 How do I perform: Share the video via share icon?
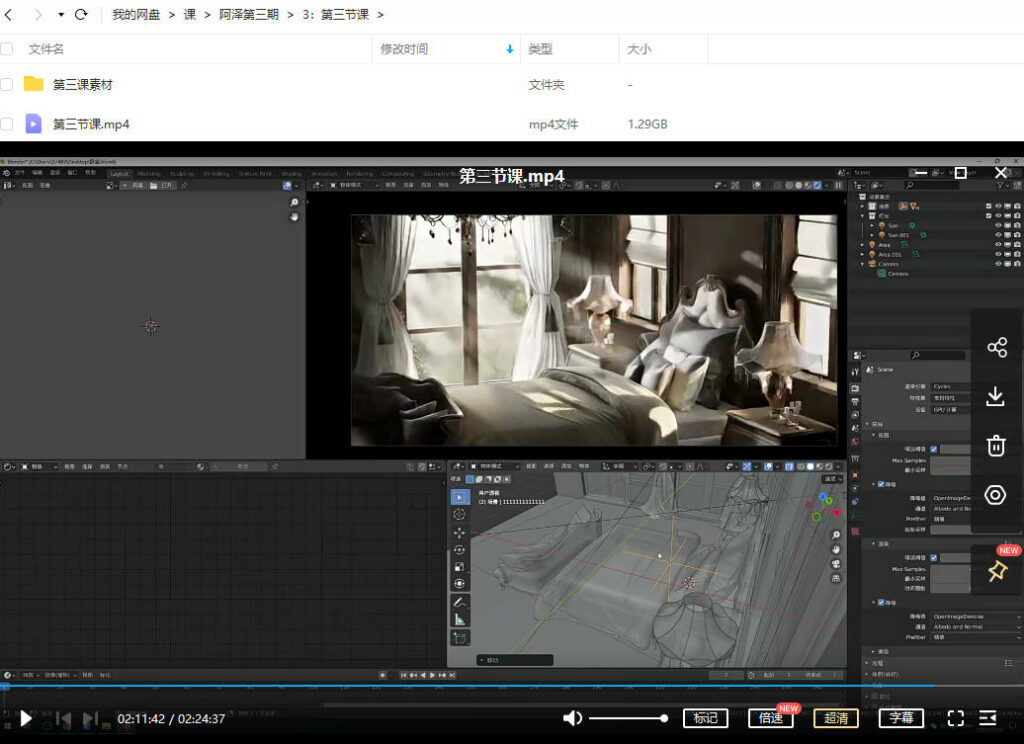point(996,347)
